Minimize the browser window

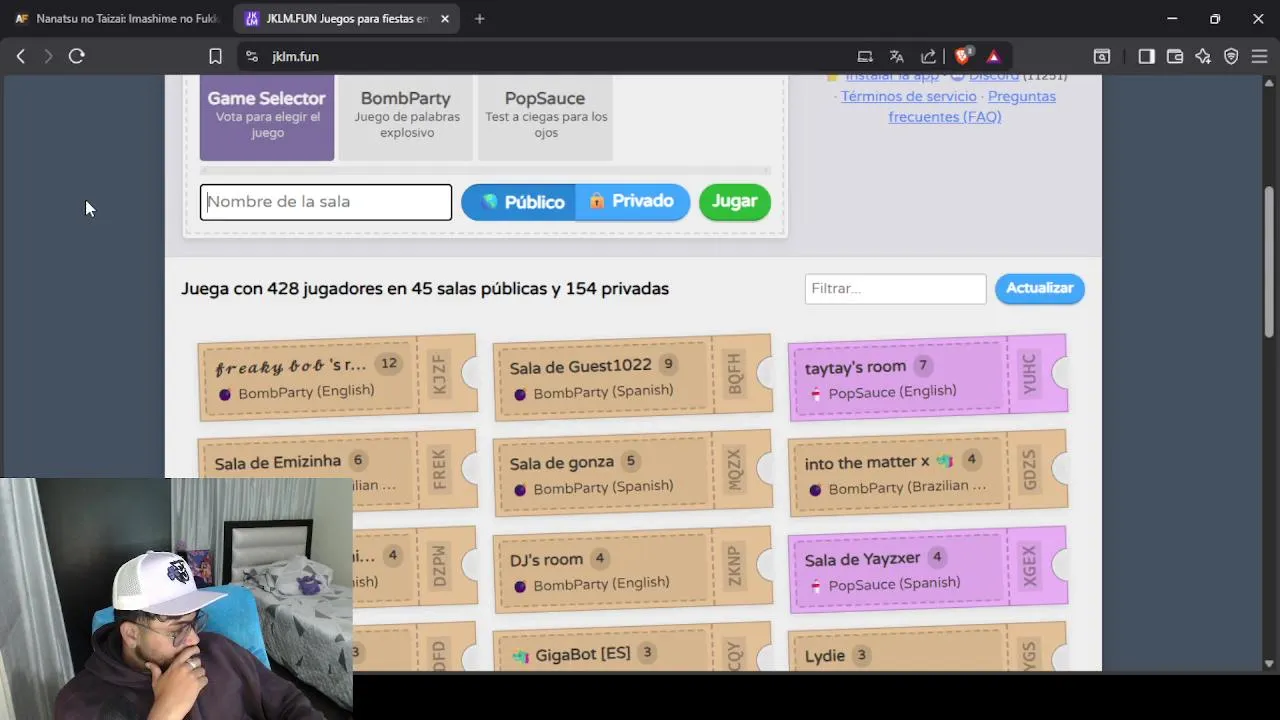click(1172, 19)
